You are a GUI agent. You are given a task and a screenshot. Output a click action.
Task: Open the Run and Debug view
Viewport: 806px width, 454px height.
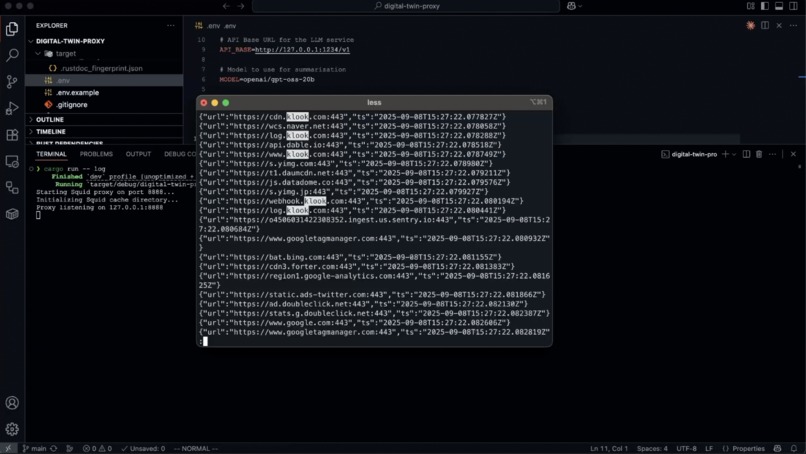(12, 108)
